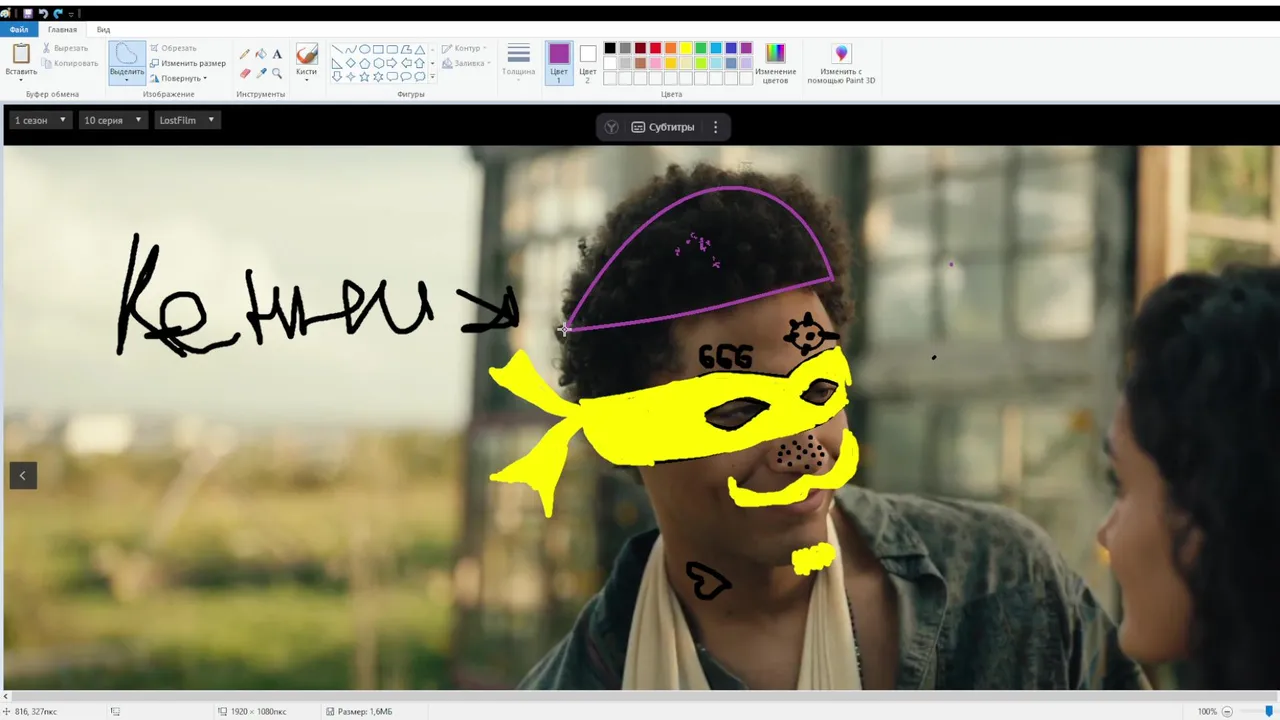Image resolution: width=1280 pixels, height=720 pixels.
Task: Open the Повернуть rotate dropdown
Action: click(179, 78)
